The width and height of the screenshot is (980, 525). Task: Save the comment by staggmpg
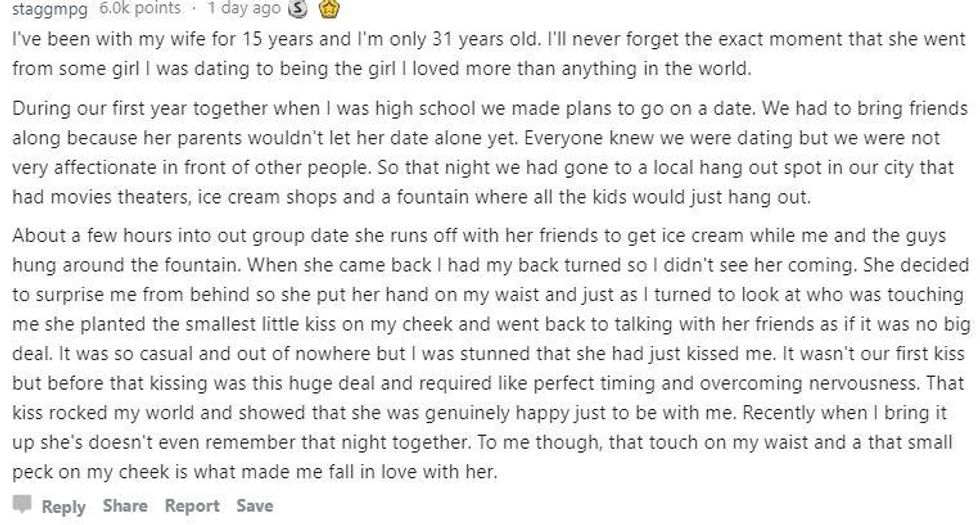254,506
